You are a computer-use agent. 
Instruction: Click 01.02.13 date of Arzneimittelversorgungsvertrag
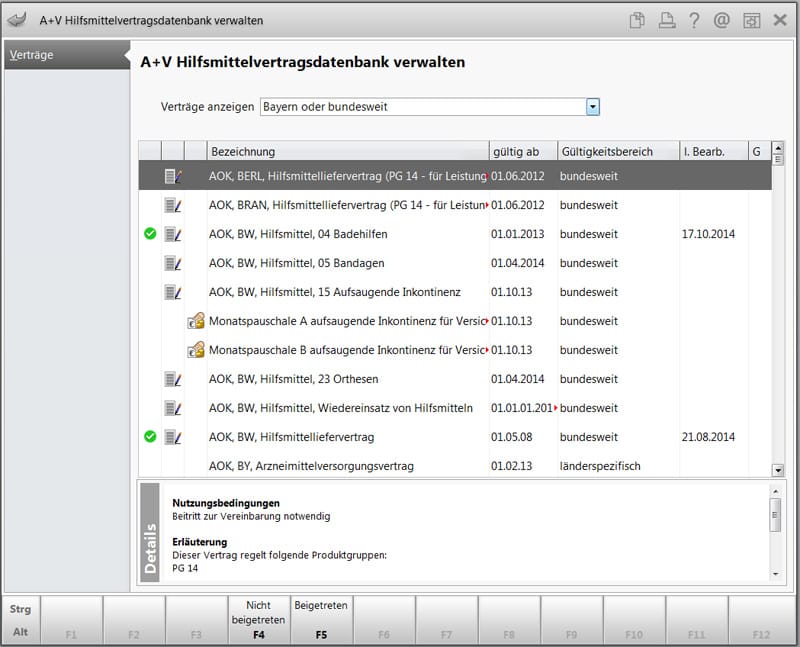[x=511, y=466]
